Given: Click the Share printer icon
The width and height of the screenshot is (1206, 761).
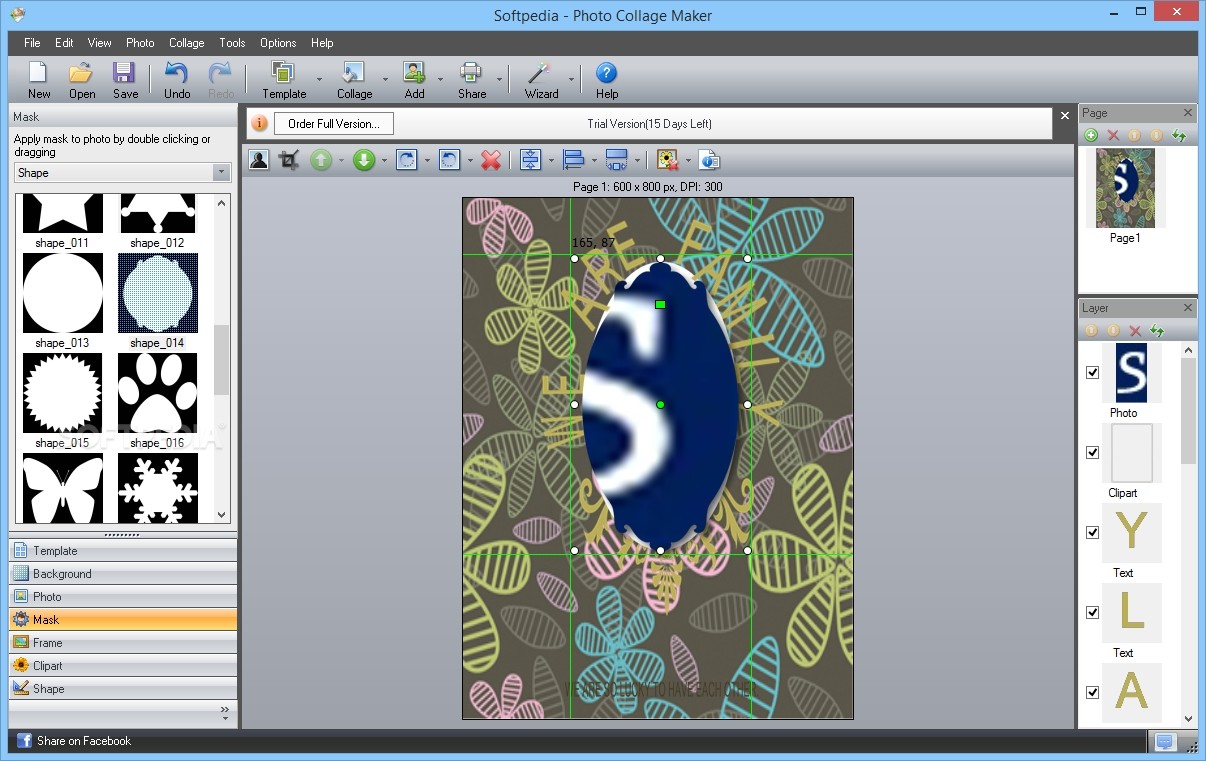Looking at the screenshot, I should 471,73.
